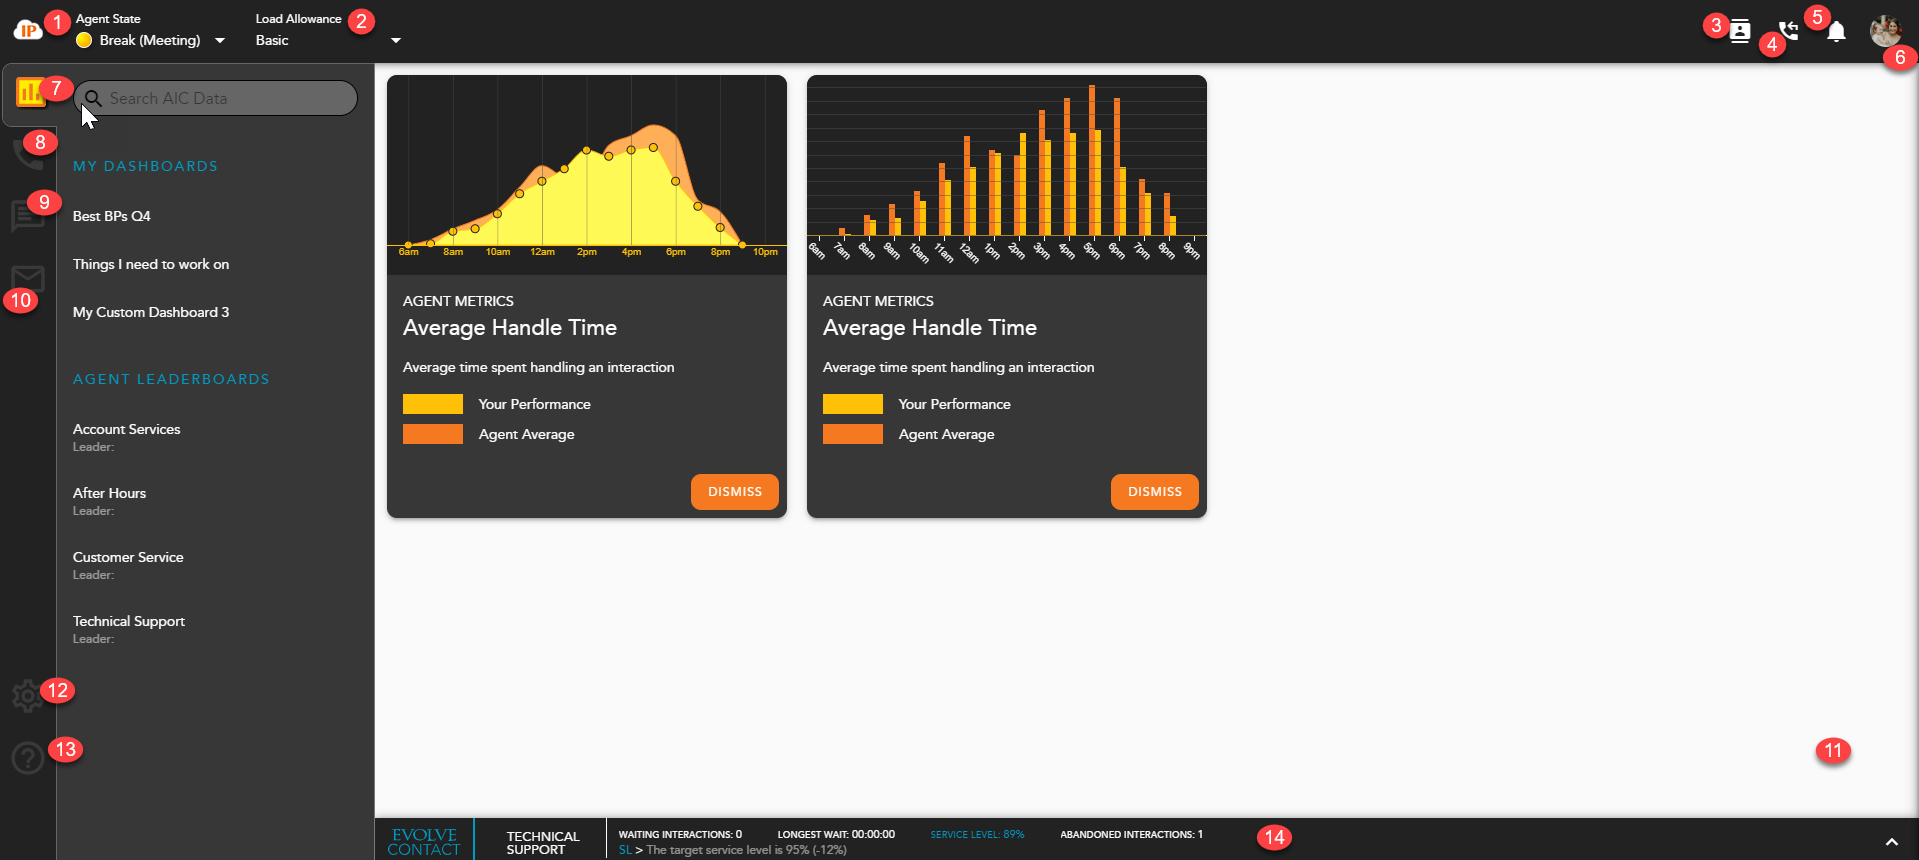Open the Best BPs Q4 dashboard

pos(112,216)
